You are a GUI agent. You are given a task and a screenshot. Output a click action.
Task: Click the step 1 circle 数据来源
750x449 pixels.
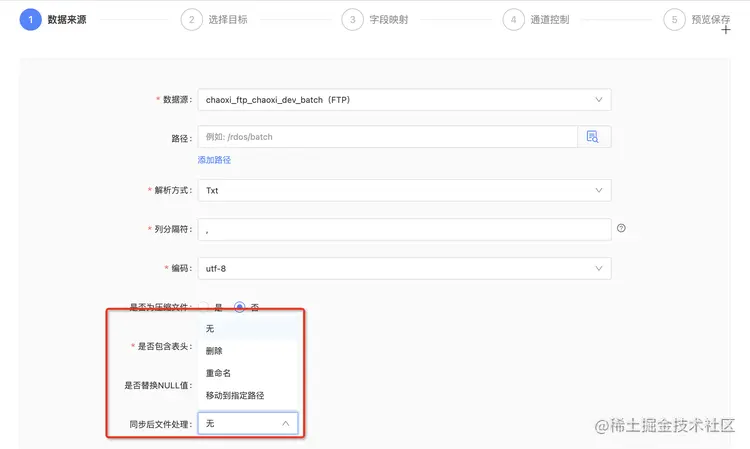31,20
